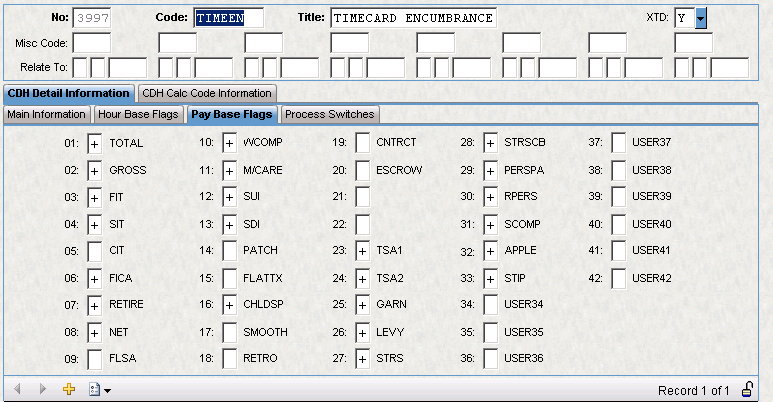Check the 20 ESCROW flag box
The image size is (773, 402).
tap(362, 171)
